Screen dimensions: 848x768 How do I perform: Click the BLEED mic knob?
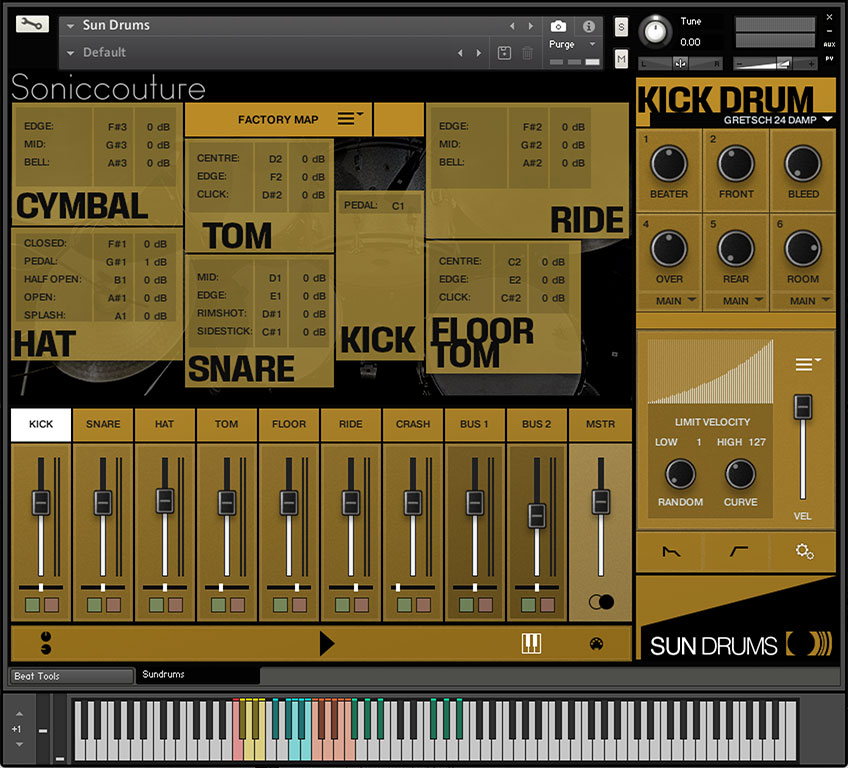803,164
